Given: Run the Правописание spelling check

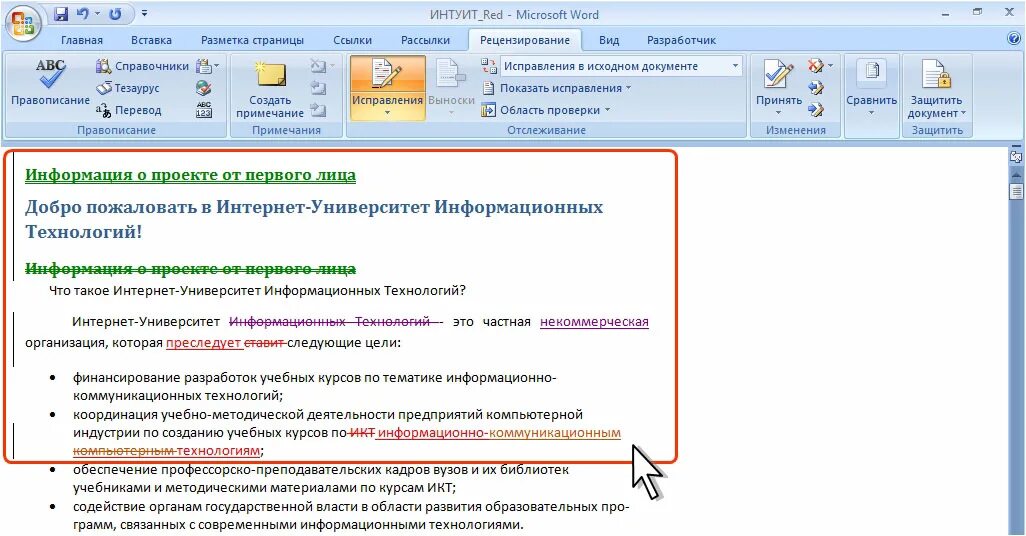Looking at the screenshot, I should [50, 83].
